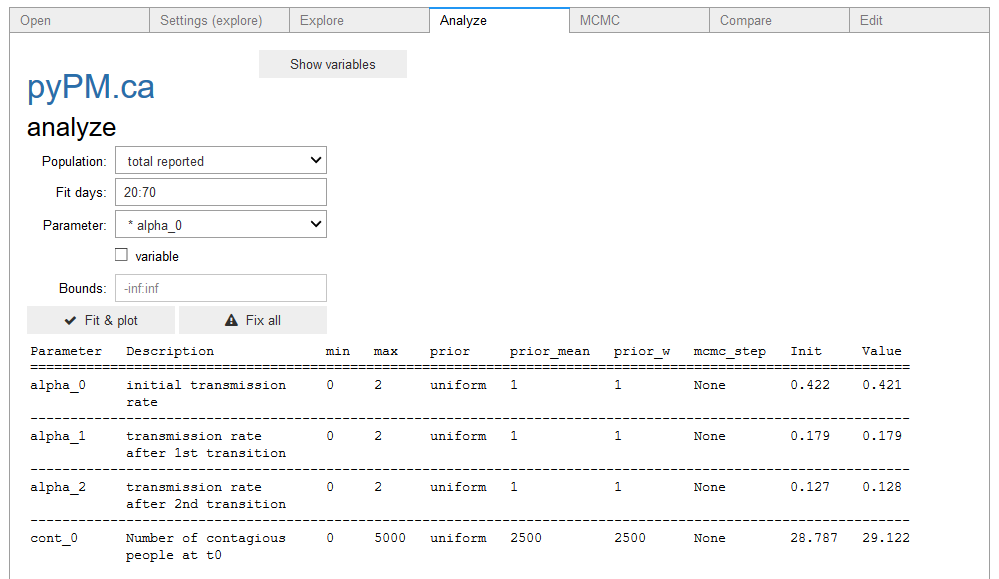
Task: Click the Fix all button
Action: click(253, 320)
